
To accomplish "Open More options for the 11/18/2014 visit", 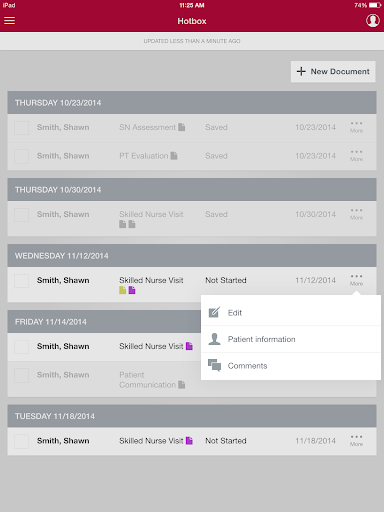I will pyautogui.click(x=356, y=440).
